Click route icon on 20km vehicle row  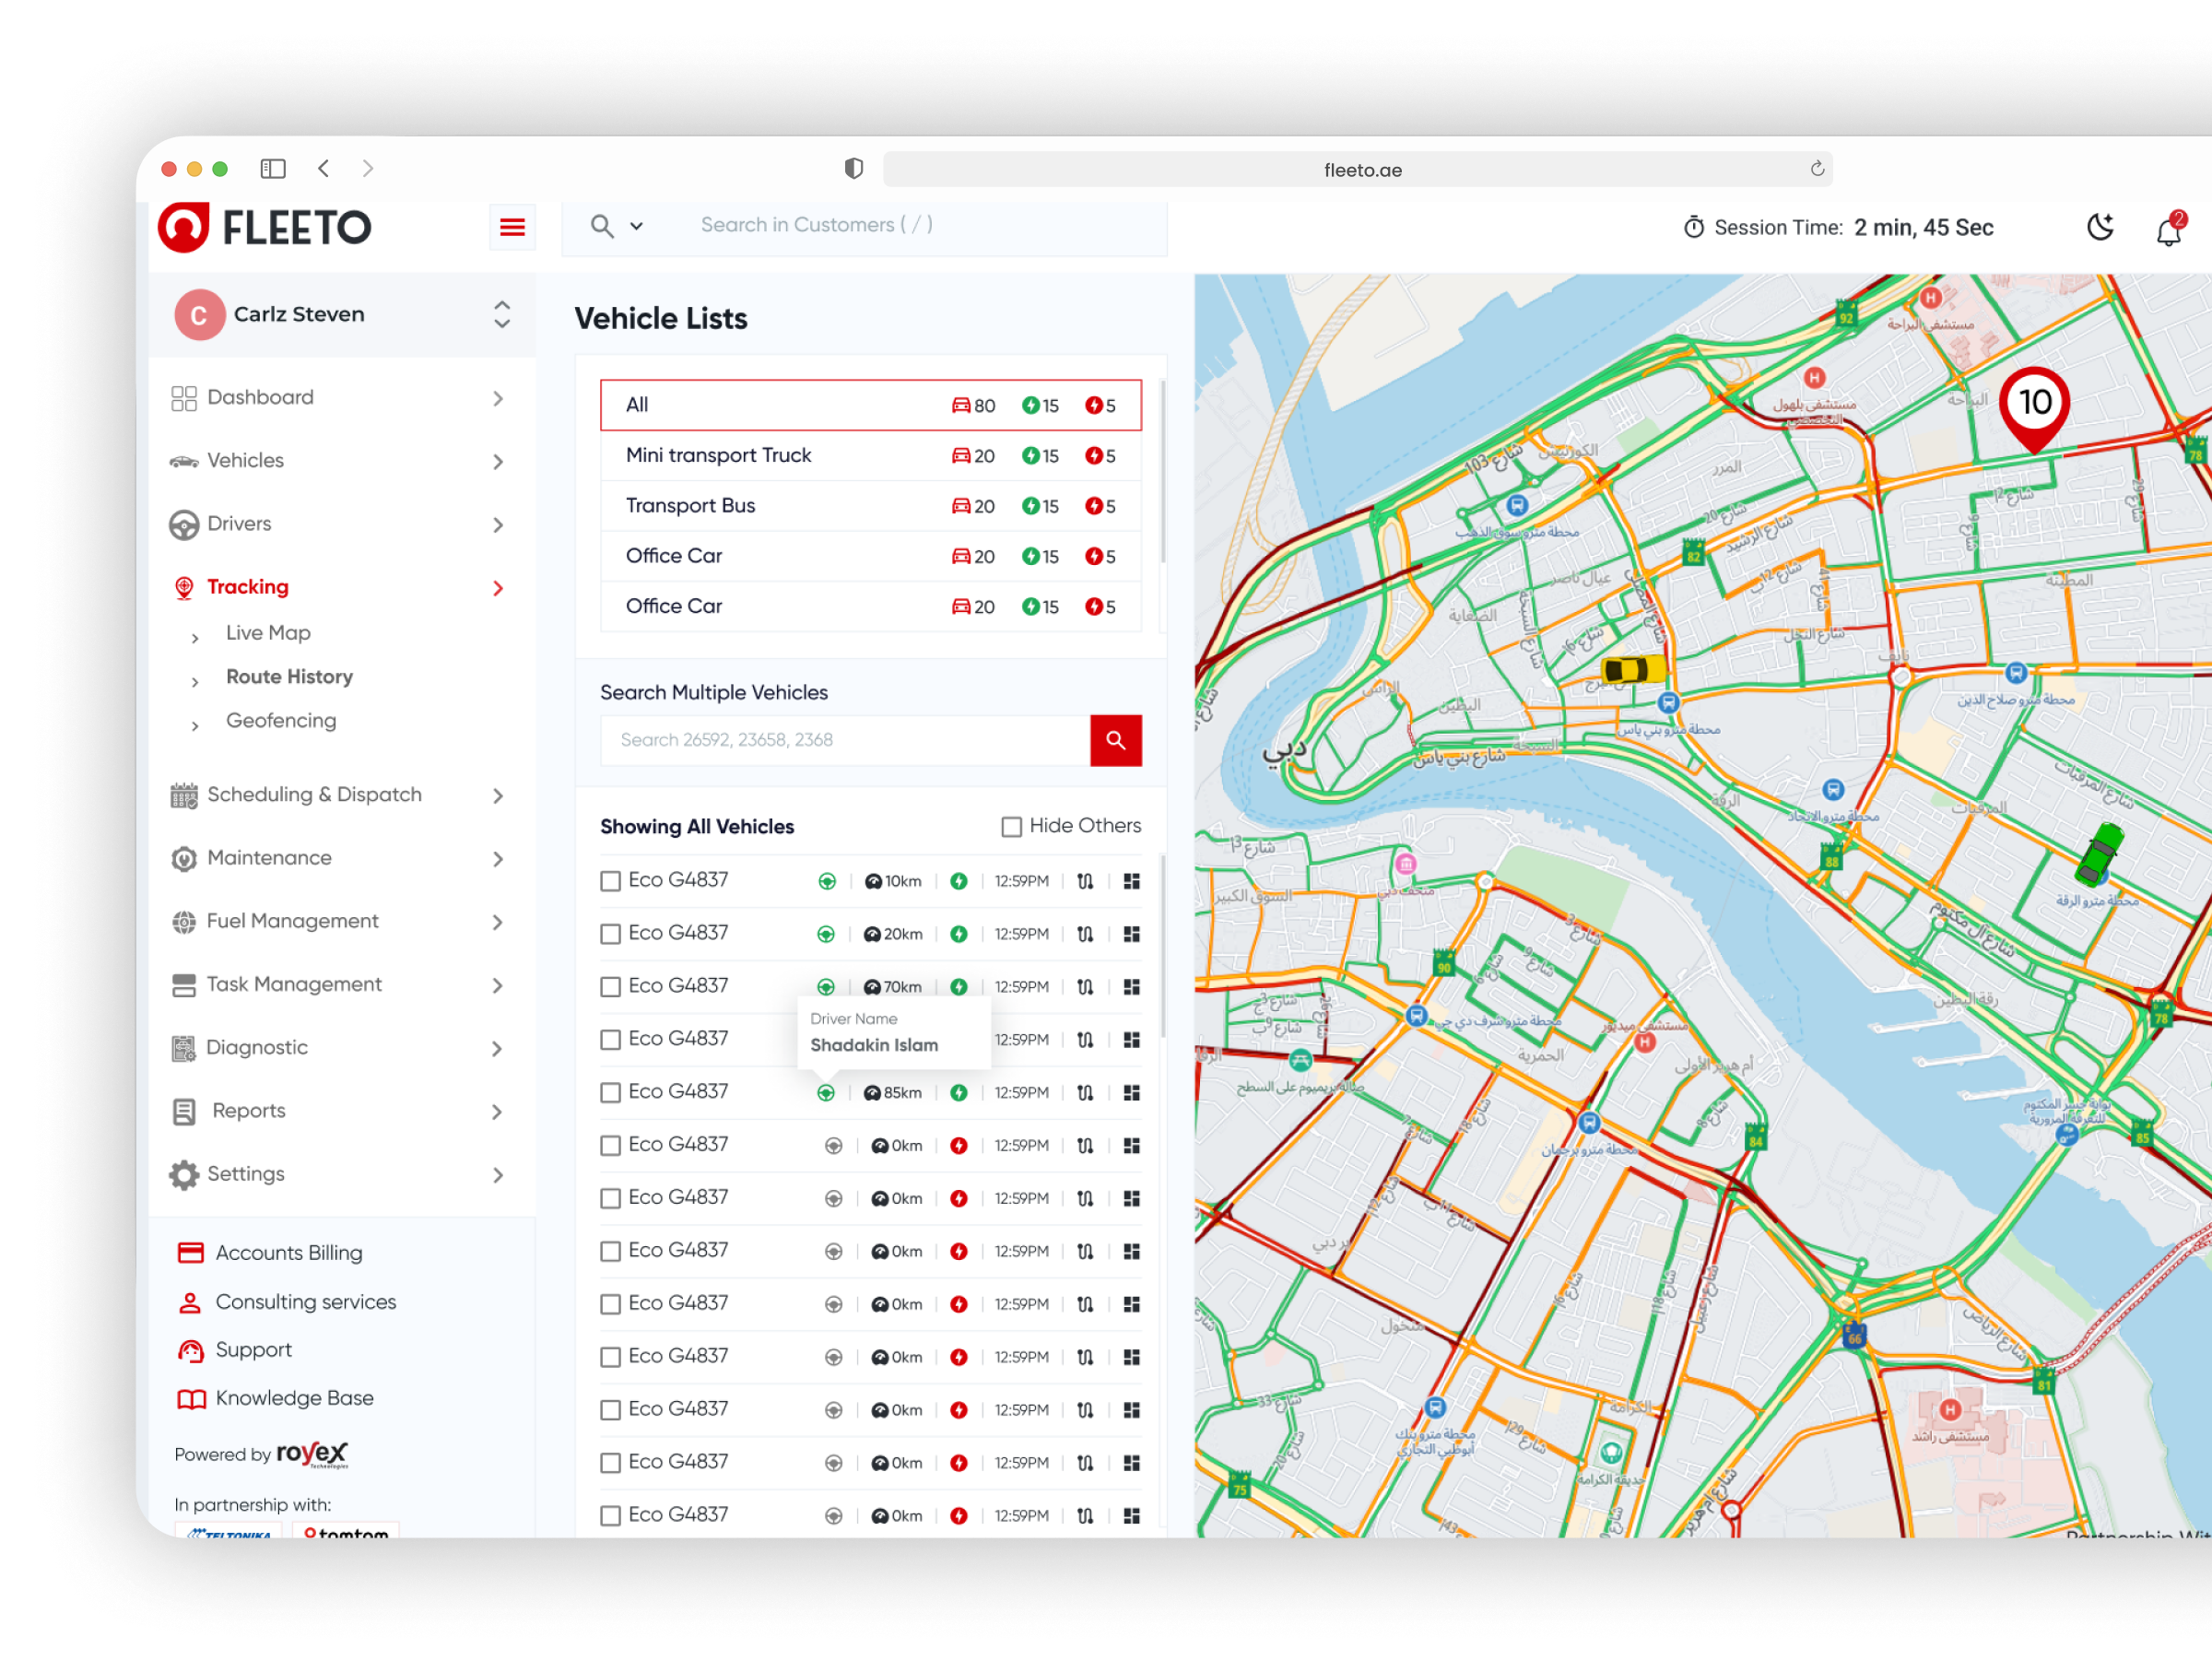(1085, 934)
